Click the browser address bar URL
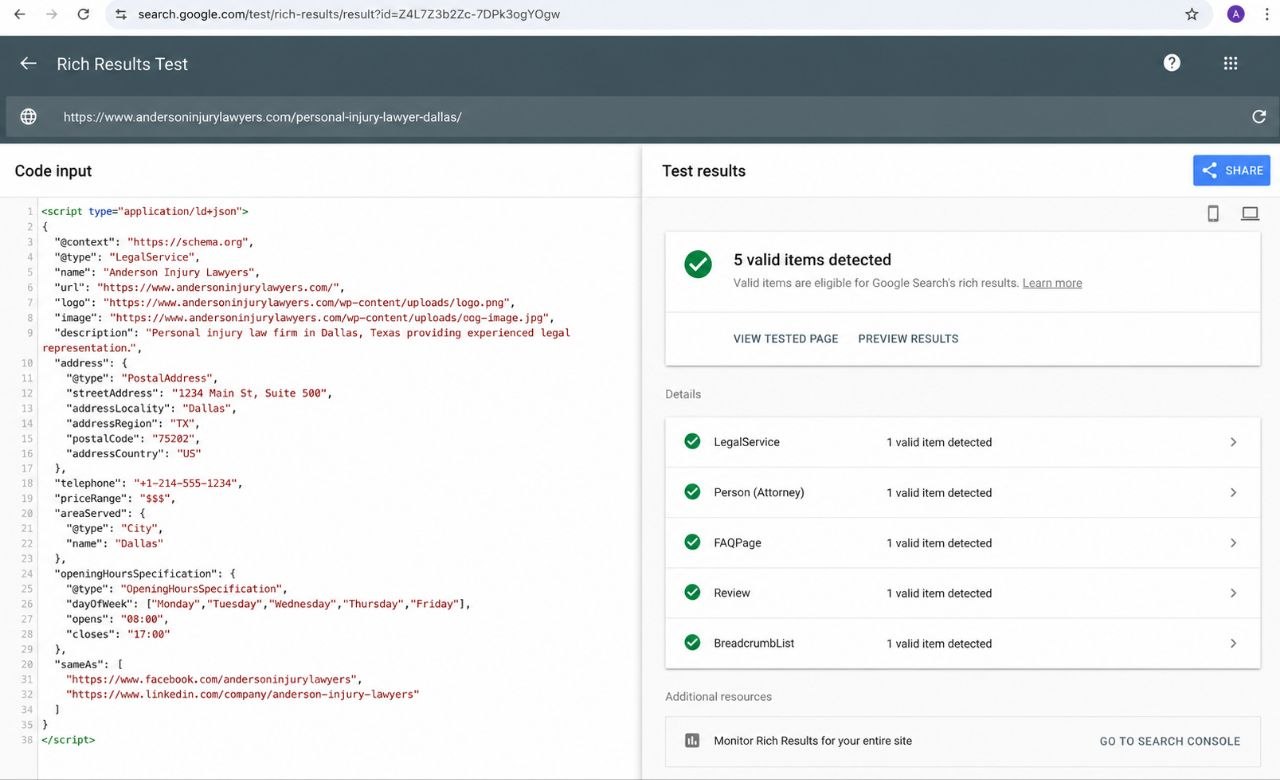 pos(349,15)
